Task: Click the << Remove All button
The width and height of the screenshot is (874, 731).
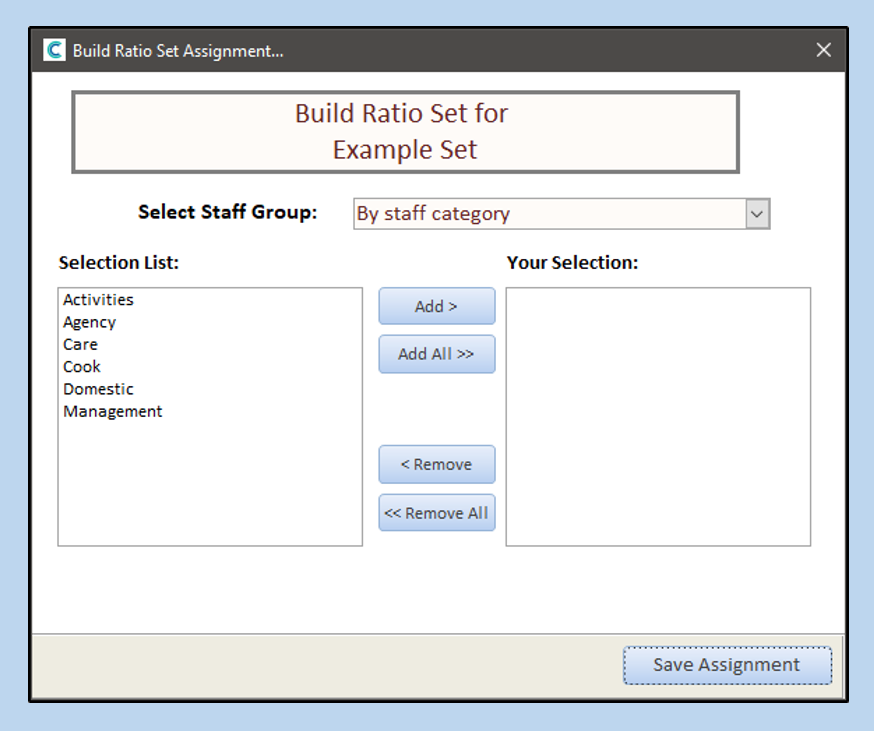Action: point(436,513)
